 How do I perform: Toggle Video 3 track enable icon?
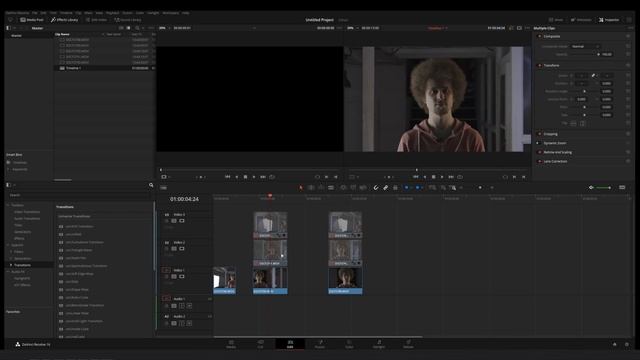pos(182,221)
